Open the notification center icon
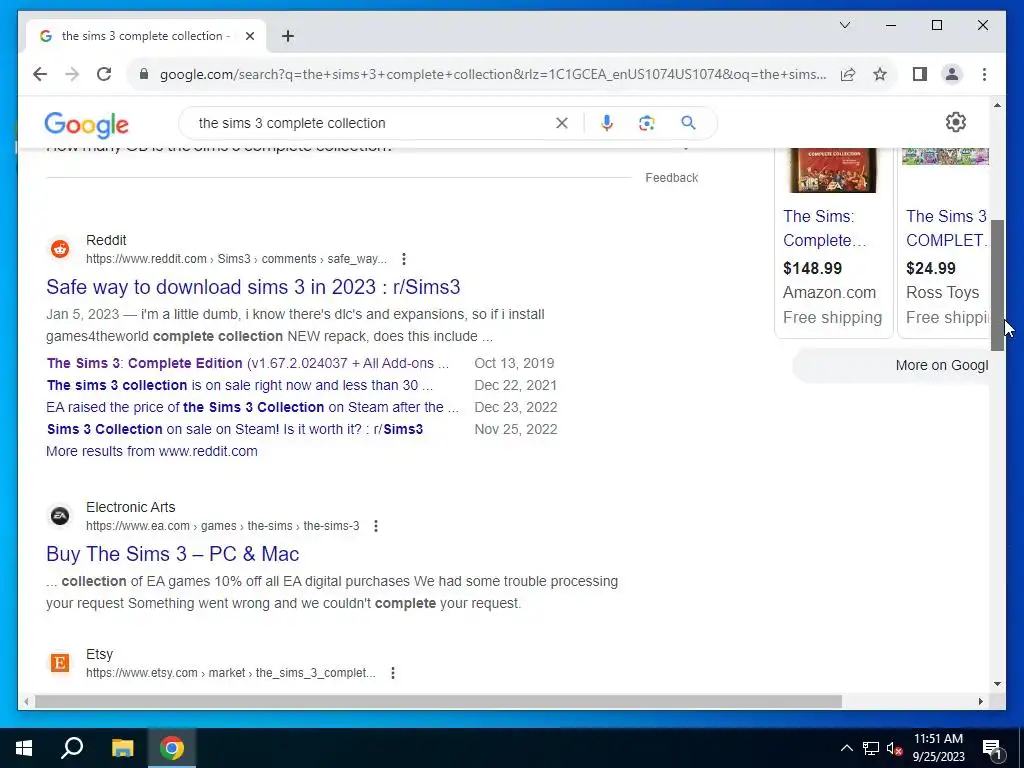This screenshot has height=768, width=1024. click(x=992, y=749)
